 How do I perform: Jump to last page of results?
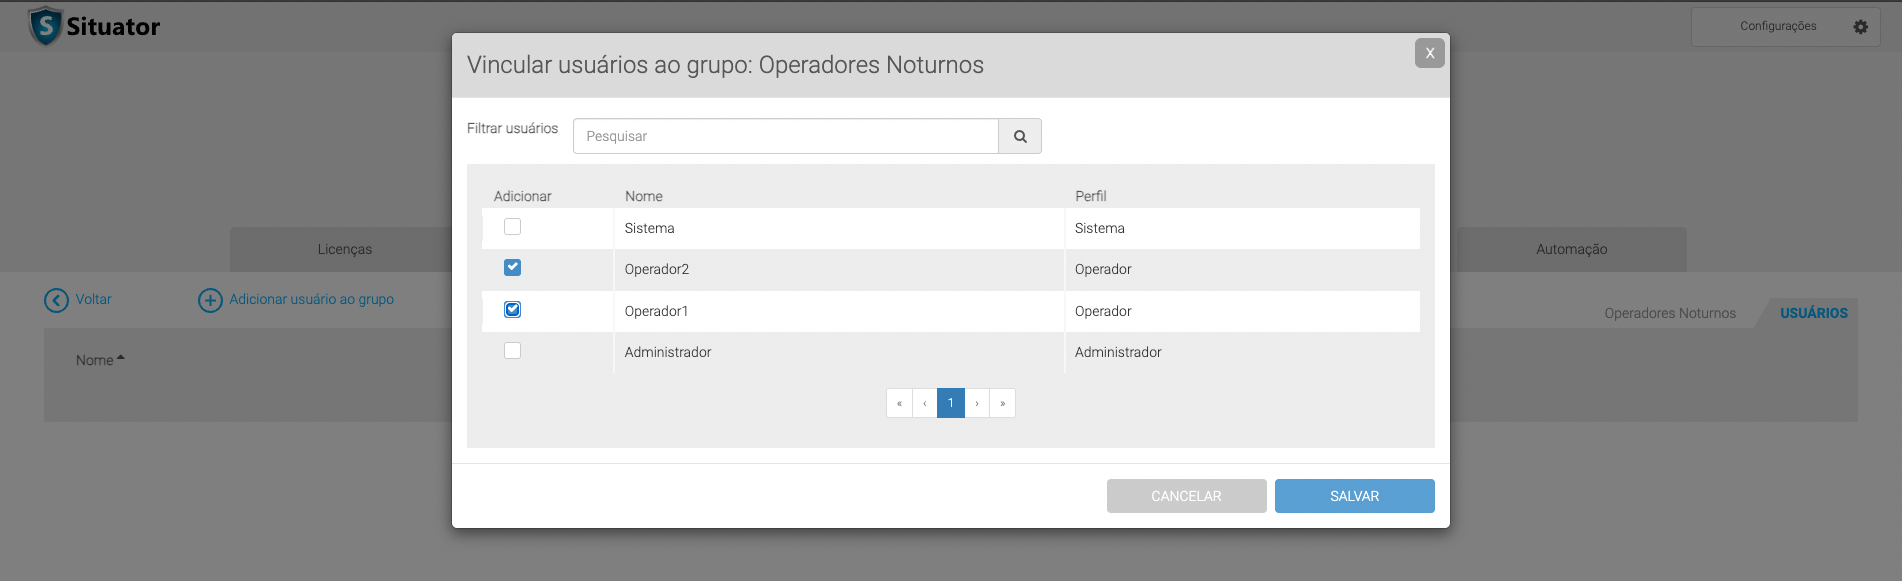pos(1002,403)
